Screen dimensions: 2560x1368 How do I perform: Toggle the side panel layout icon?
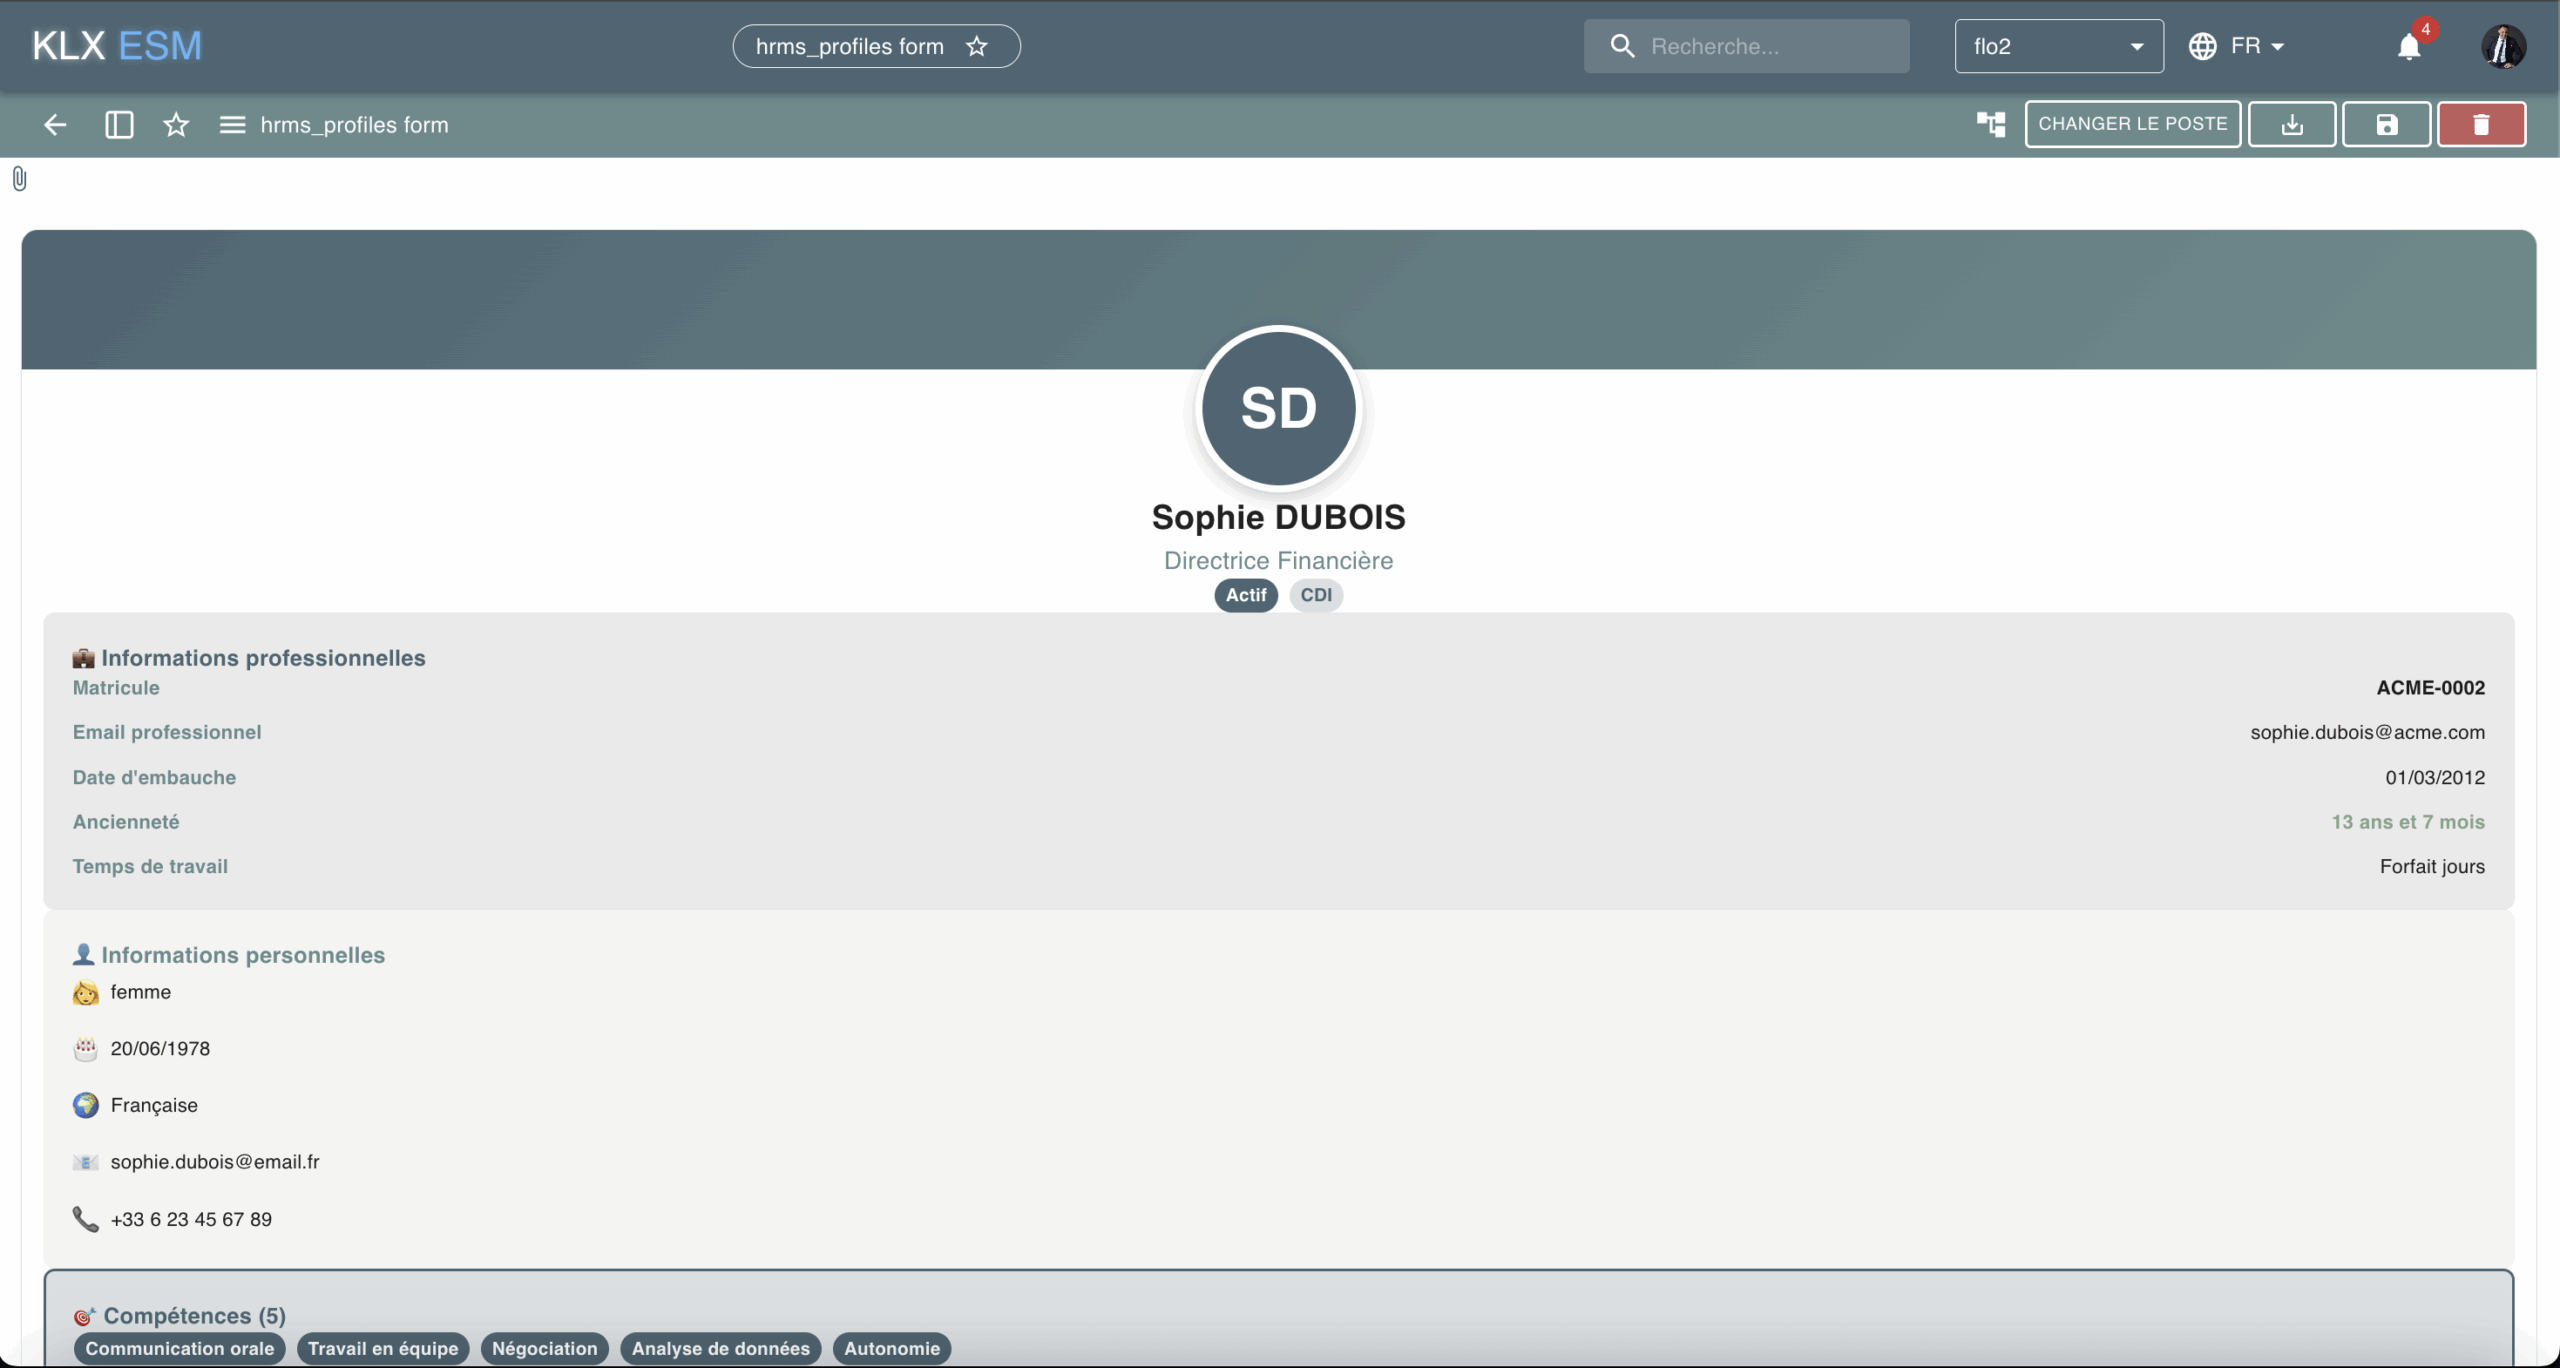tap(119, 125)
